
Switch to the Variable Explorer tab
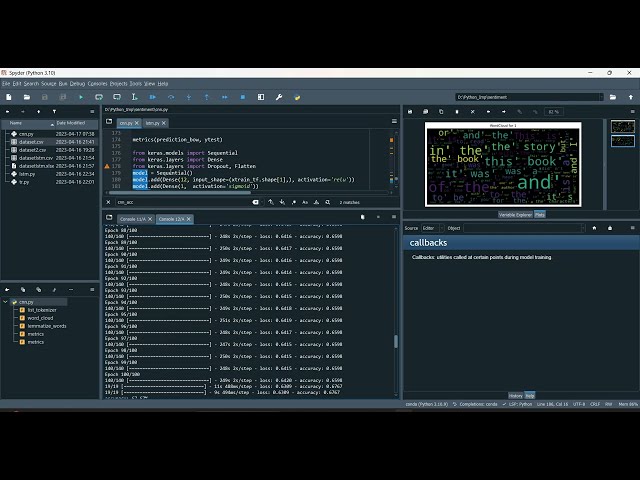[515, 215]
